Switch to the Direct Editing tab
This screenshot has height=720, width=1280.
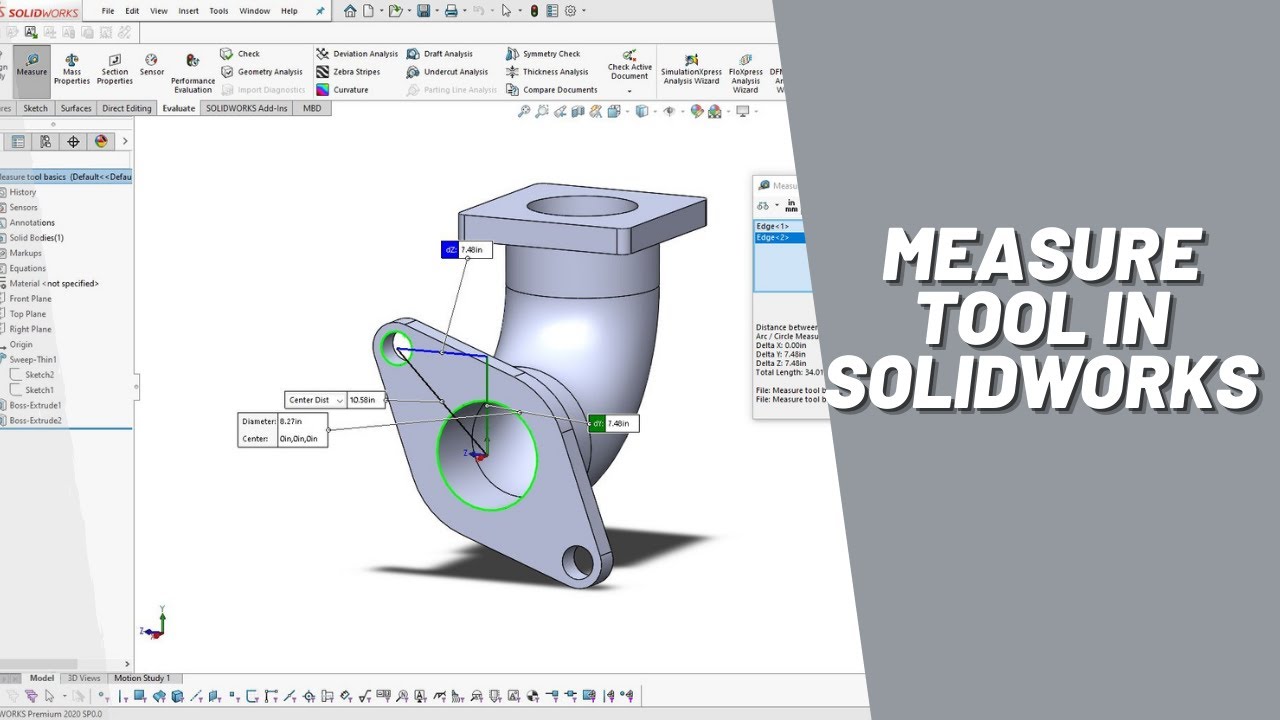click(127, 108)
